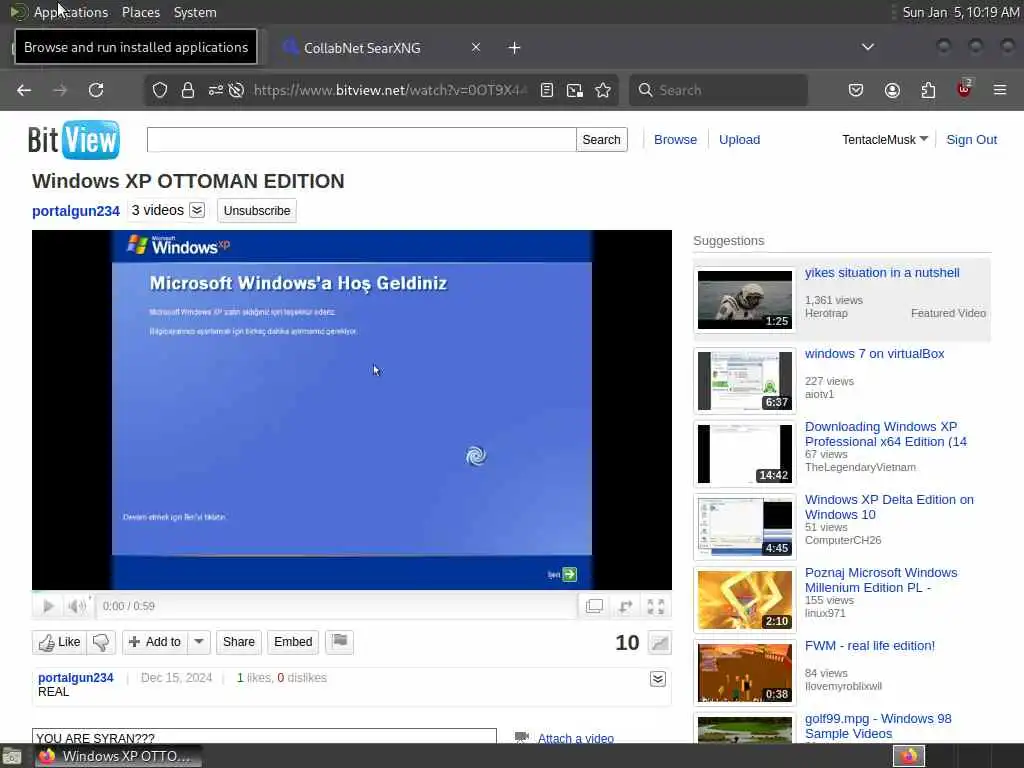Click the Share button
Image resolution: width=1024 pixels, height=768 pixels.
(x=238, y=642)
